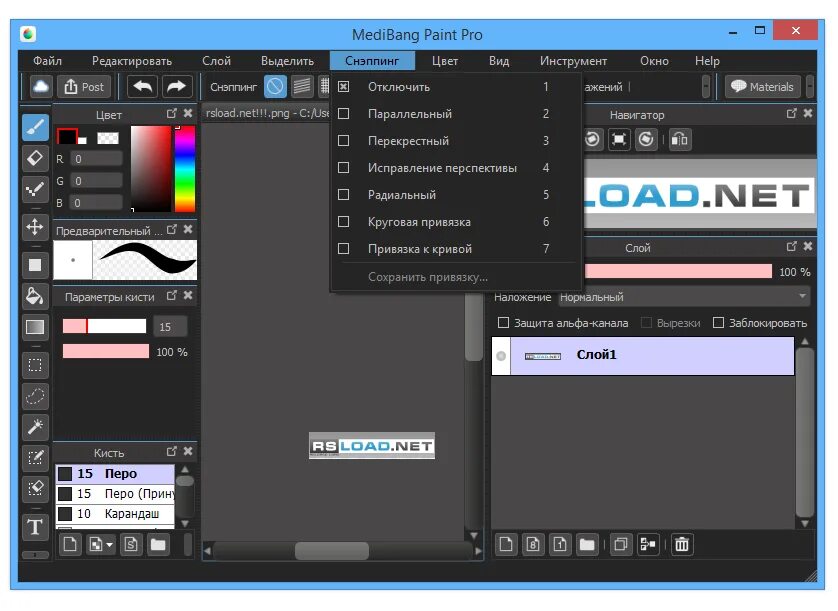The image size is (838, 611).
Task: Select the Fill rectangle tool
Action: coord(35,265)
